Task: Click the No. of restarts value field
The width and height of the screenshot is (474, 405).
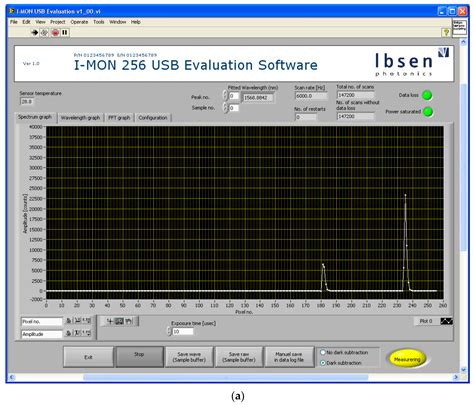Action: pos(306,117)
